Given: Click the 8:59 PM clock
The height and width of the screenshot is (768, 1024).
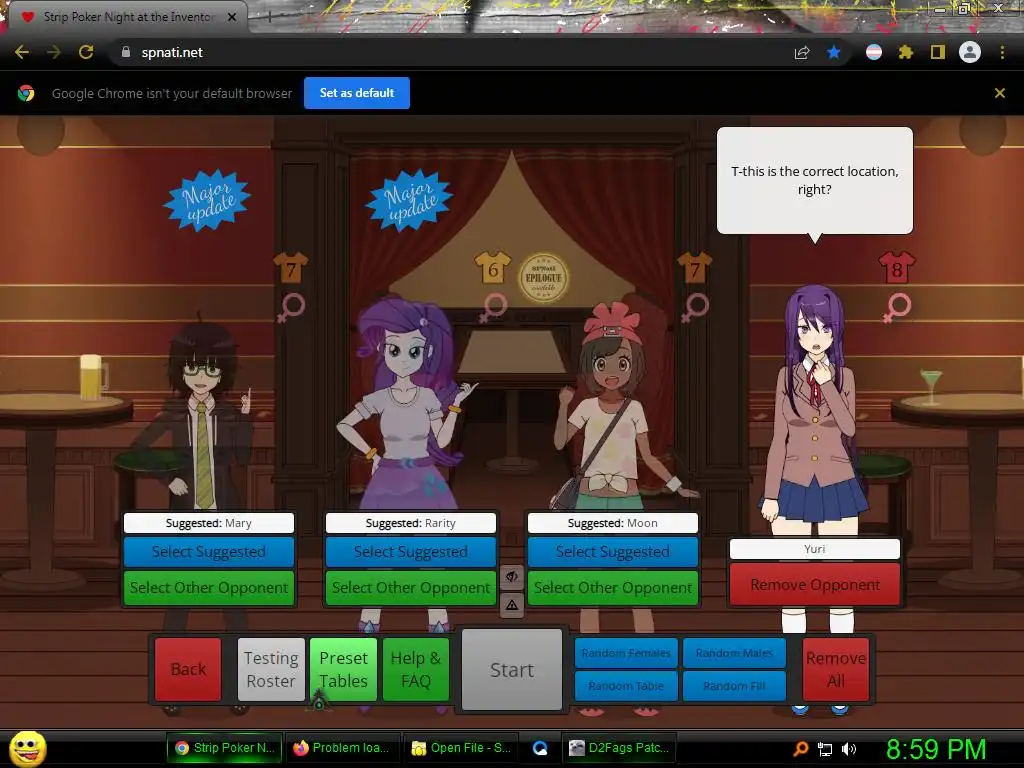Looking at the screenshot, I should (x=936, y=749).
